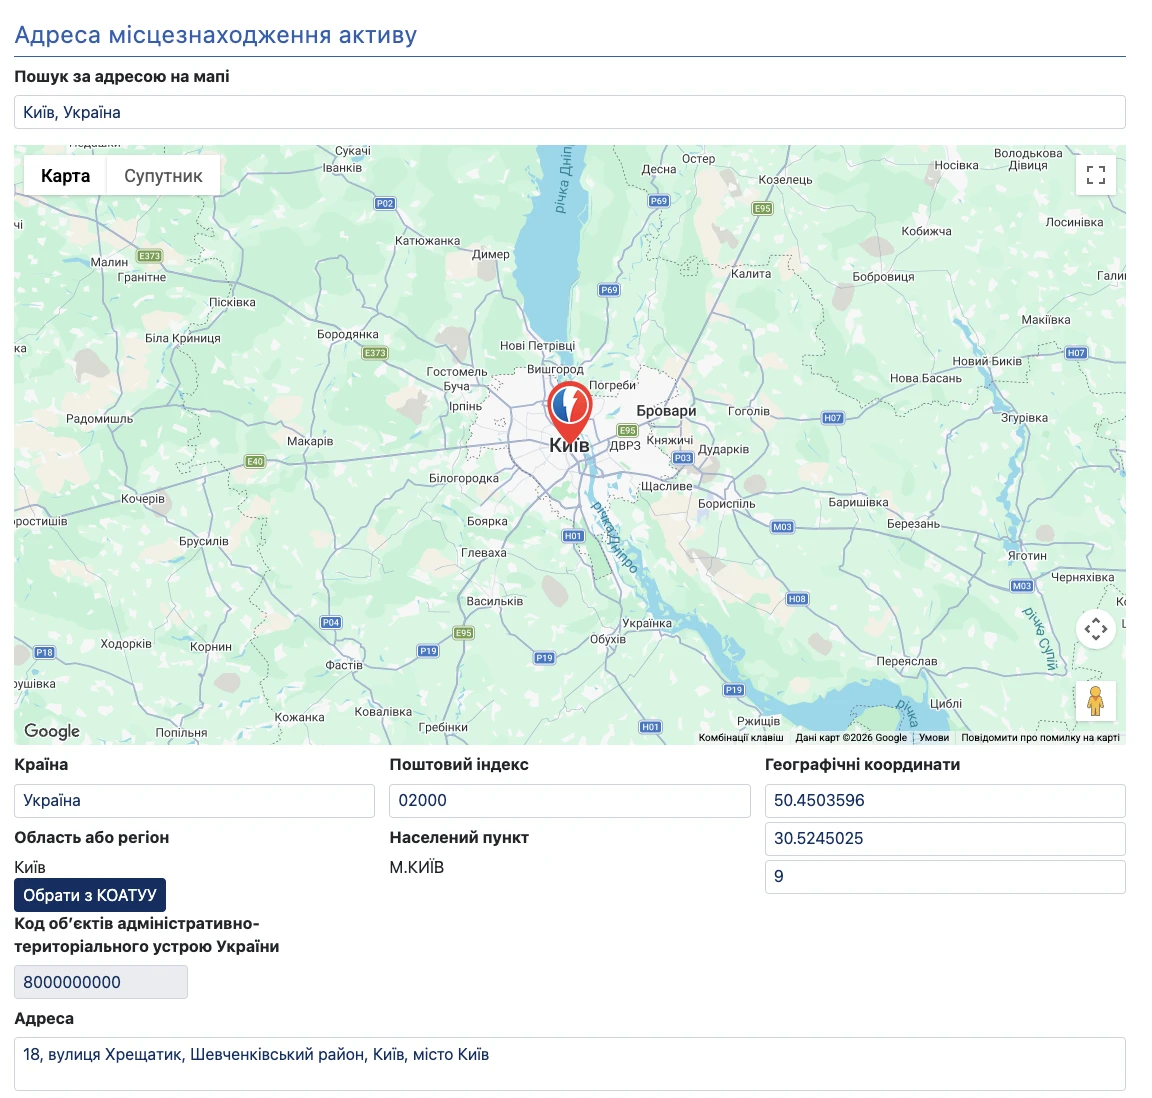This screenshot has width=1152, height=1098.
Task: Click the Поштовий індекс field
Action: tap(569, 800)
